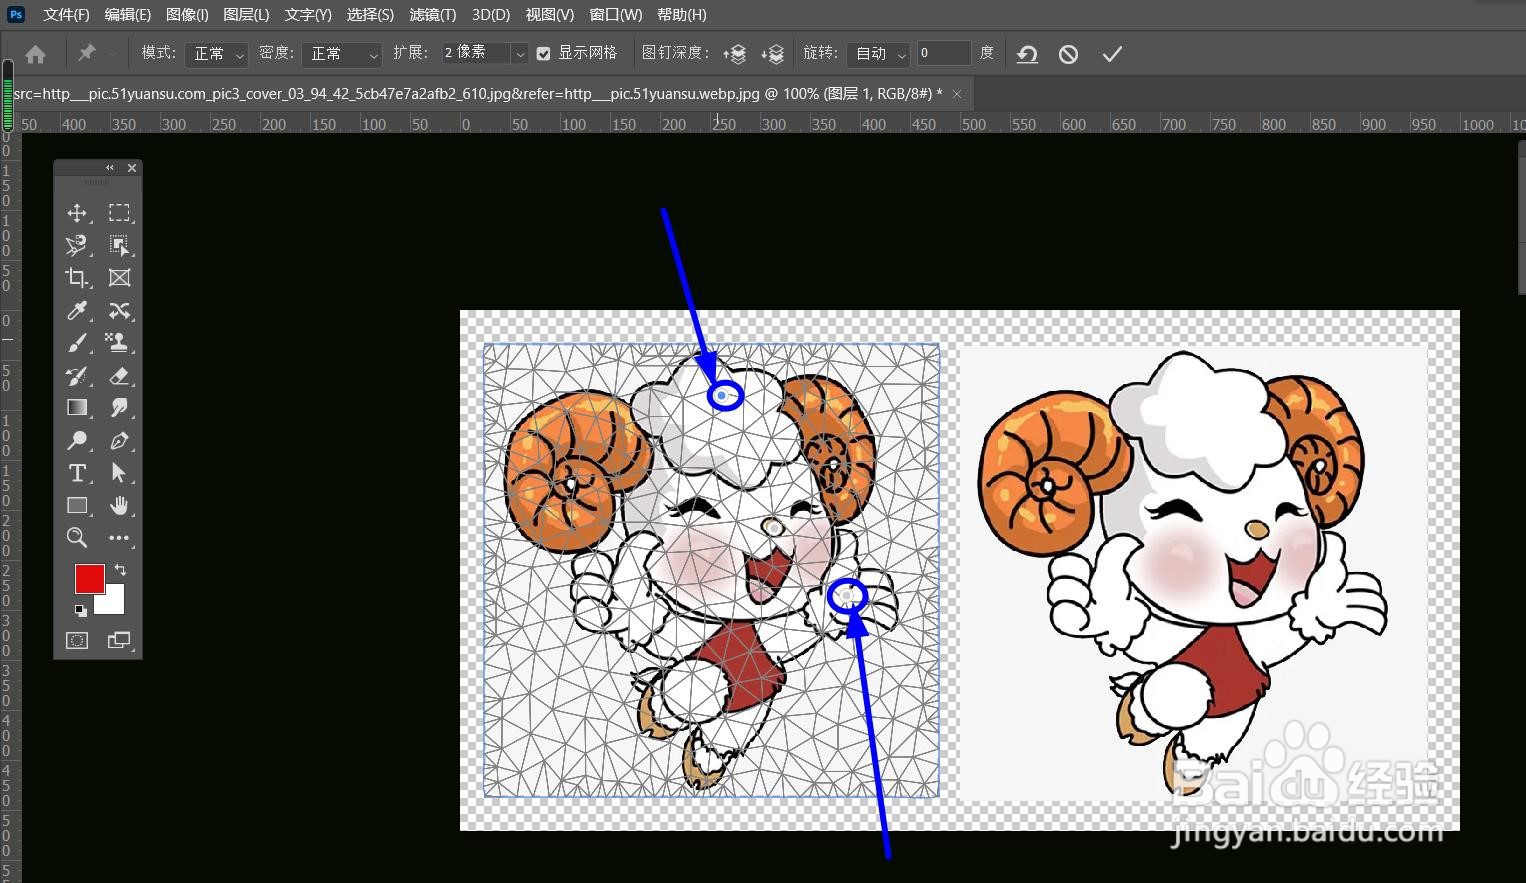
Task: Click the red foreground color swatch
Action: click(x=89, y=578)
